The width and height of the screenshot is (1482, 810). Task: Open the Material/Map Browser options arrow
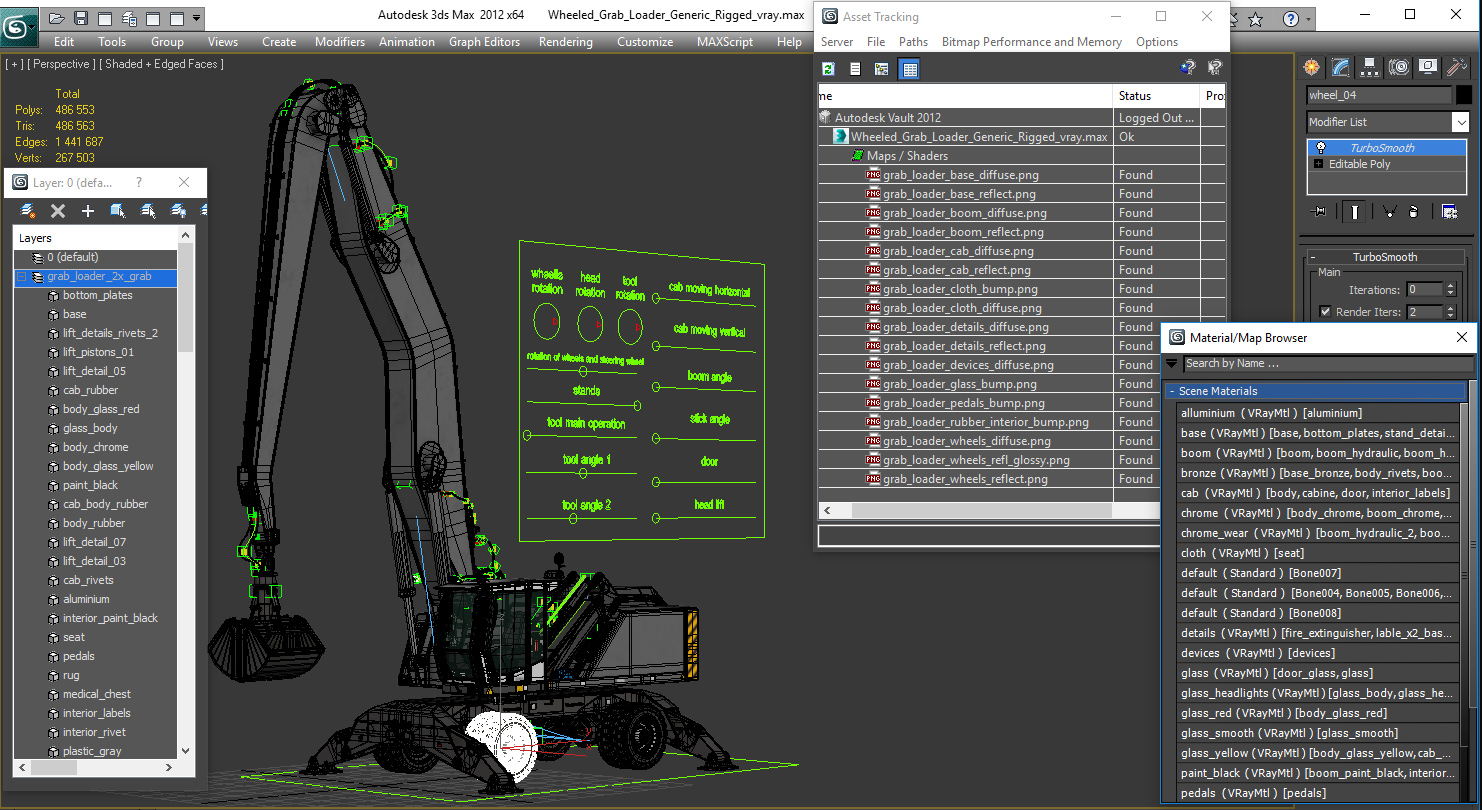(1171, 364)
